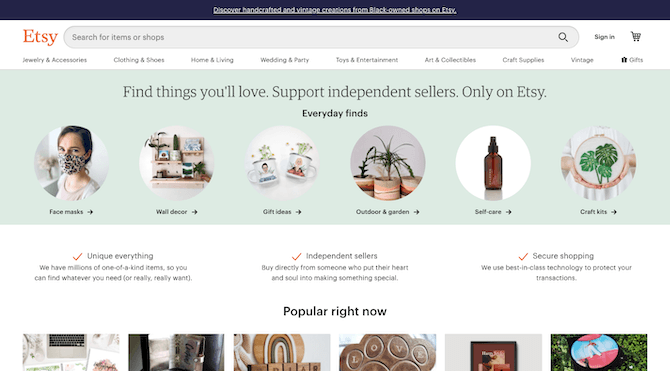
Task: Click the Sign in button
Action: click(x=604, y=37)
